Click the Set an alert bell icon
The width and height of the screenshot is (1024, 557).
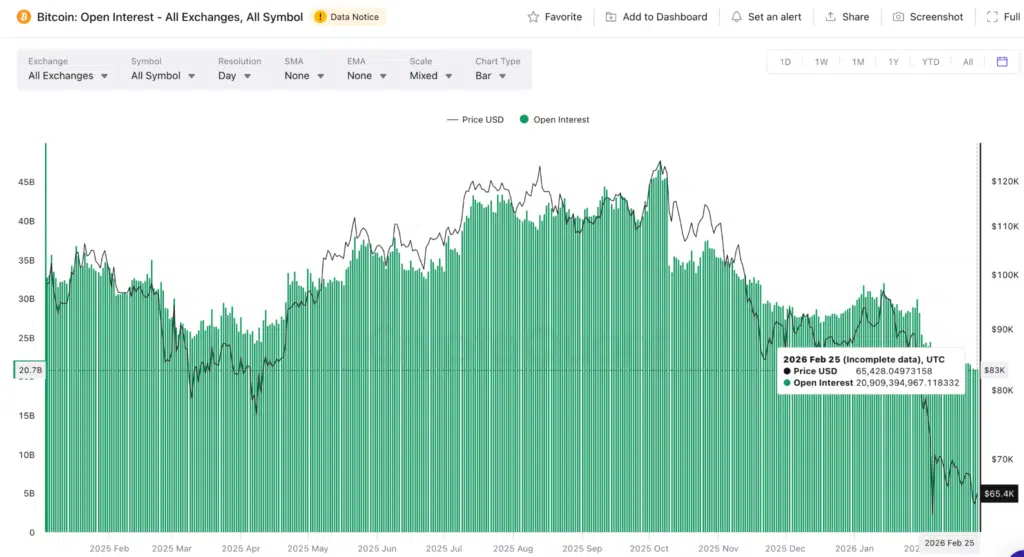[737, 17]
